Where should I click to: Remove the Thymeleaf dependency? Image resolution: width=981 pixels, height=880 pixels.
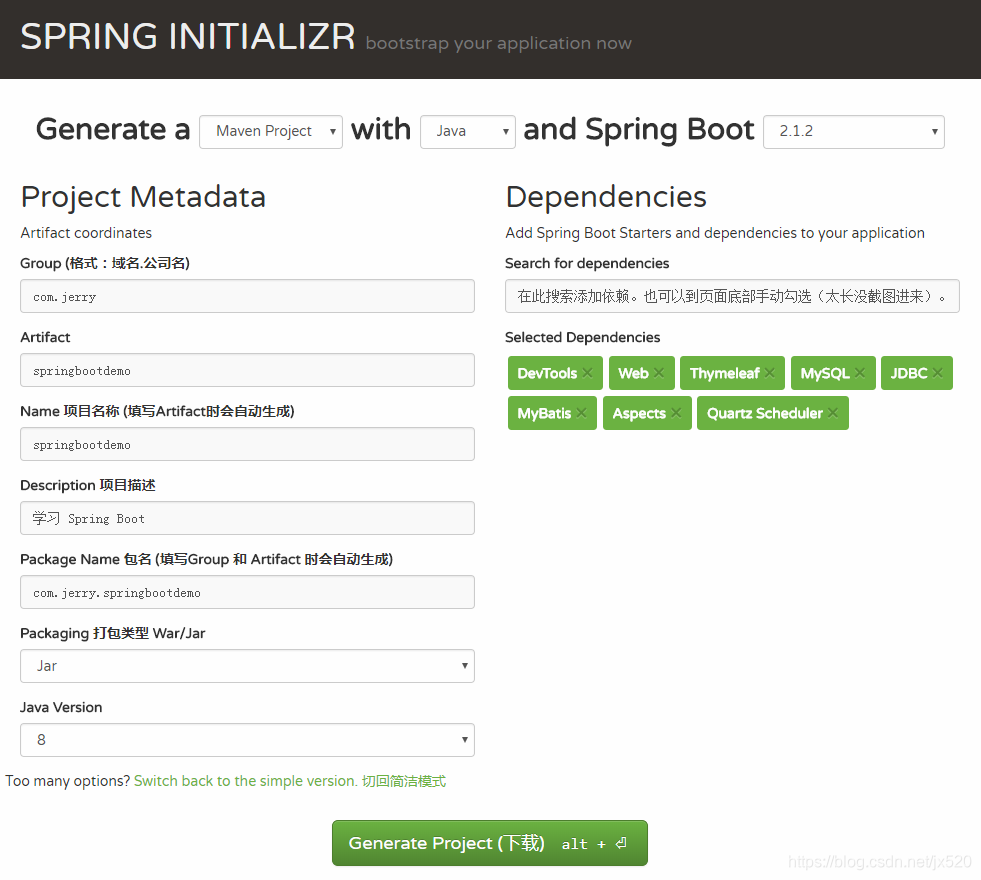(768, 373)
